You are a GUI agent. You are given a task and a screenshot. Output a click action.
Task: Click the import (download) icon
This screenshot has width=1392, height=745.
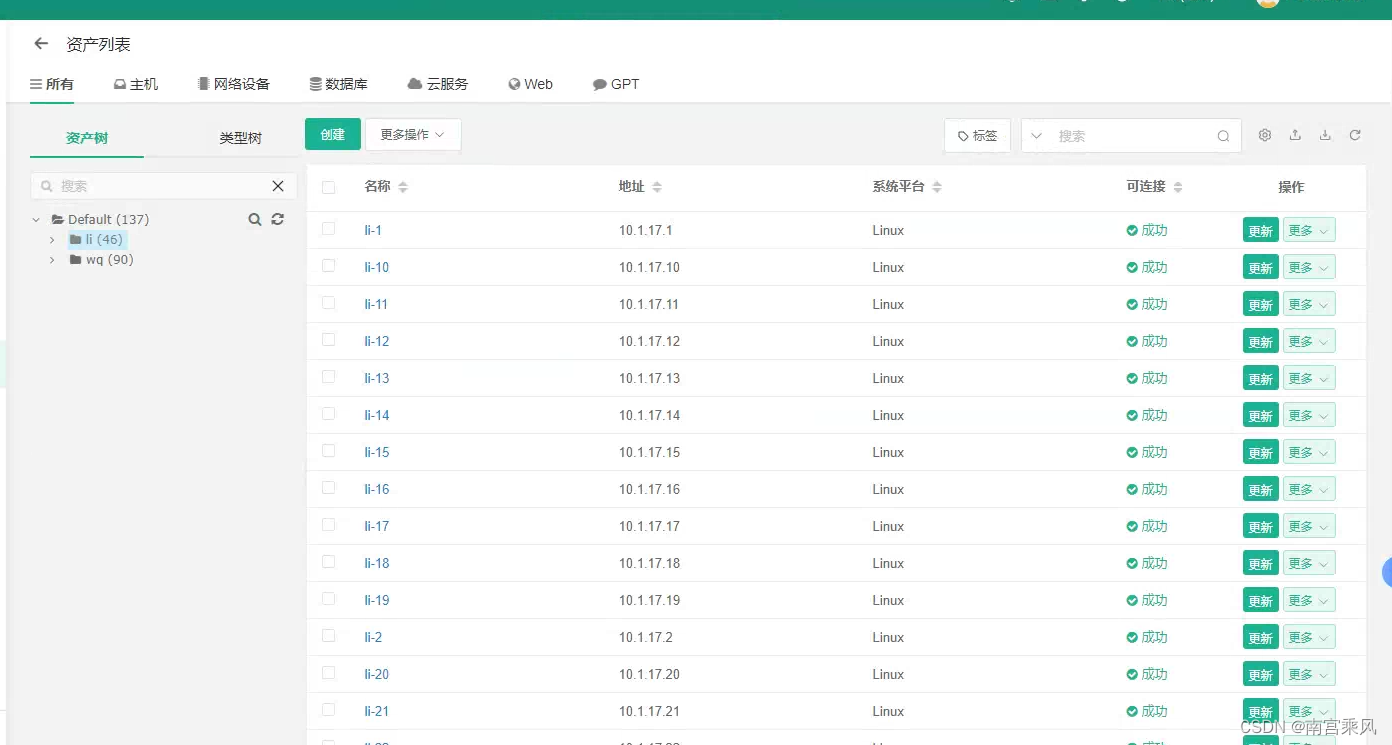click(1324, 135)
